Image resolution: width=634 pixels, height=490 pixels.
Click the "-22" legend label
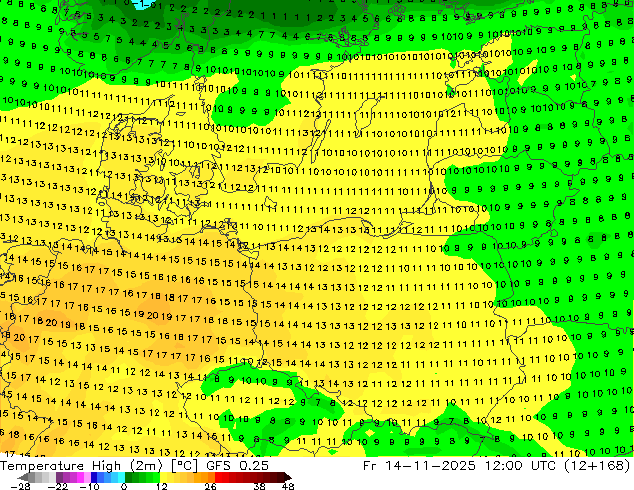tap(57, 486)
